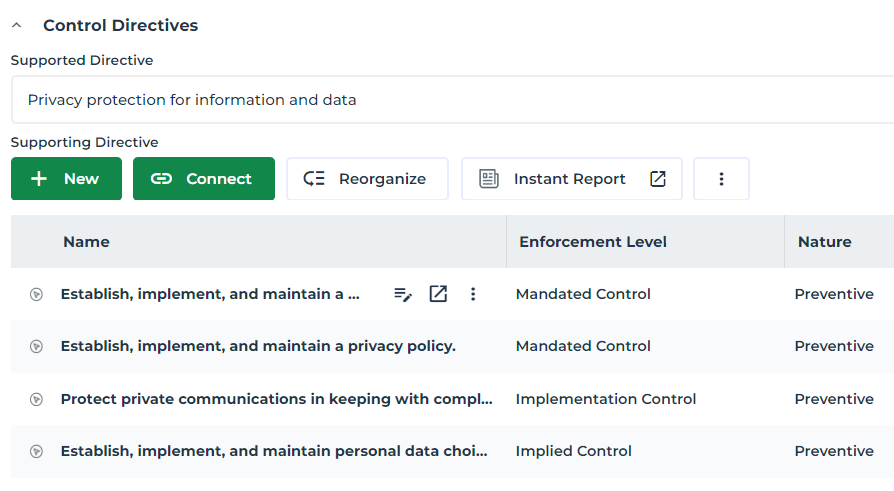This screenshot has width=894, height=491.
Task: Click the personal data choice row icon
Action: 36,452
